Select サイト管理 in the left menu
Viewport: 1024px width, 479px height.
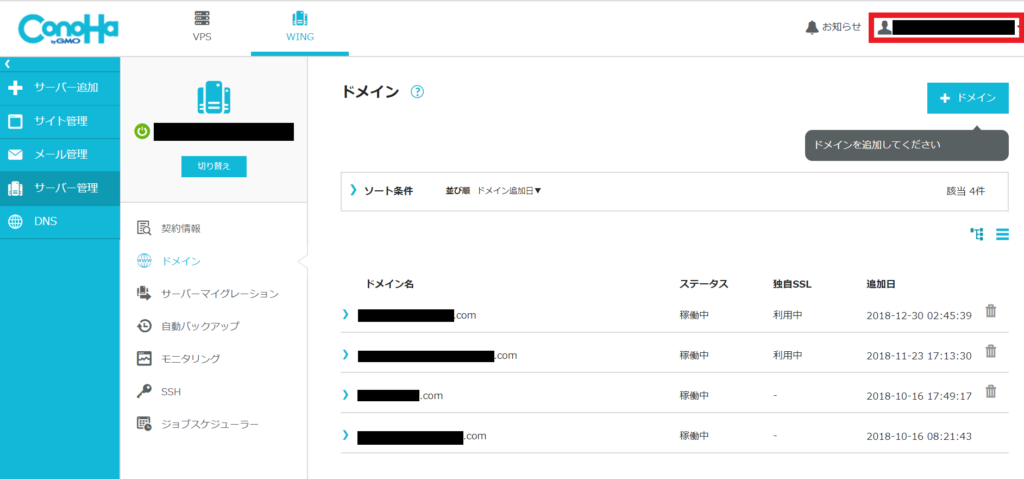point(60,121)
